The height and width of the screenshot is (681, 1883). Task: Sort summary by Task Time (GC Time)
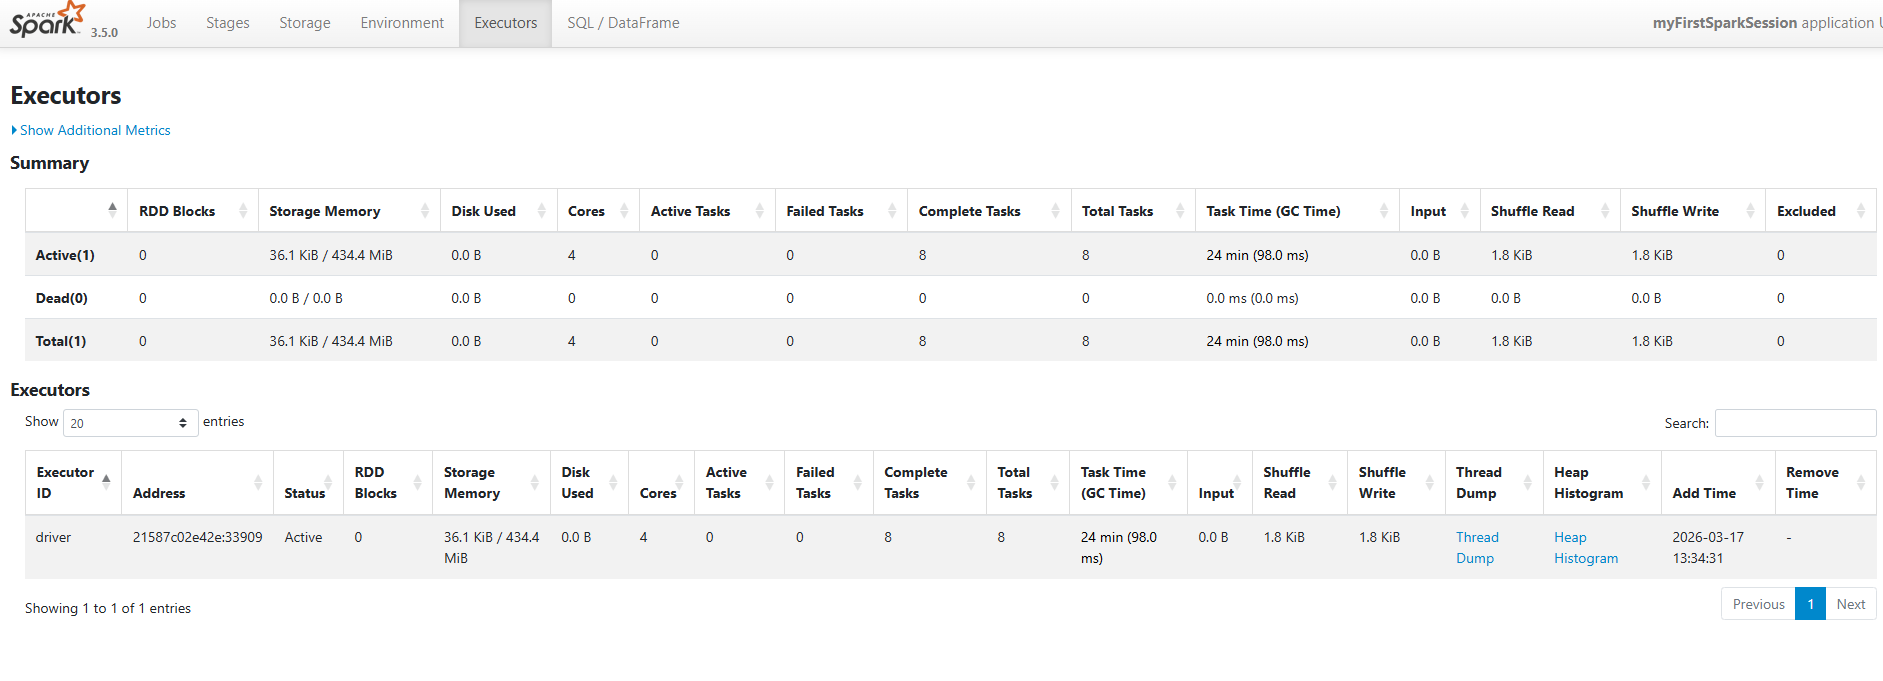point(1297,211)
